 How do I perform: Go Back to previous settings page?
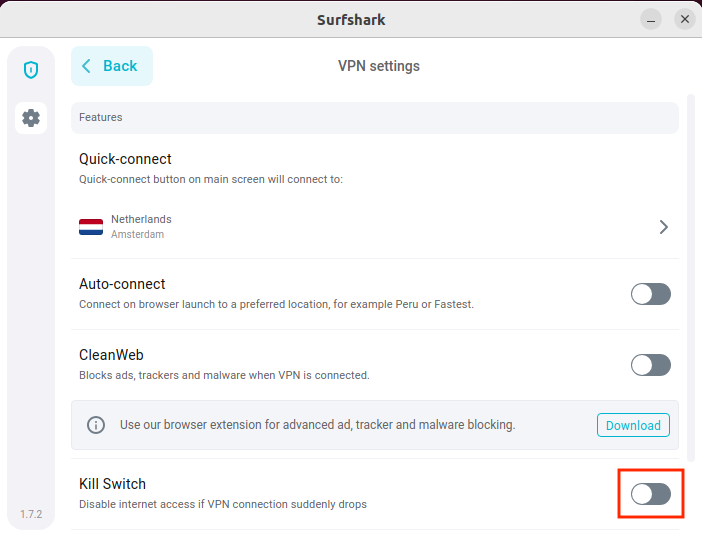112,66
